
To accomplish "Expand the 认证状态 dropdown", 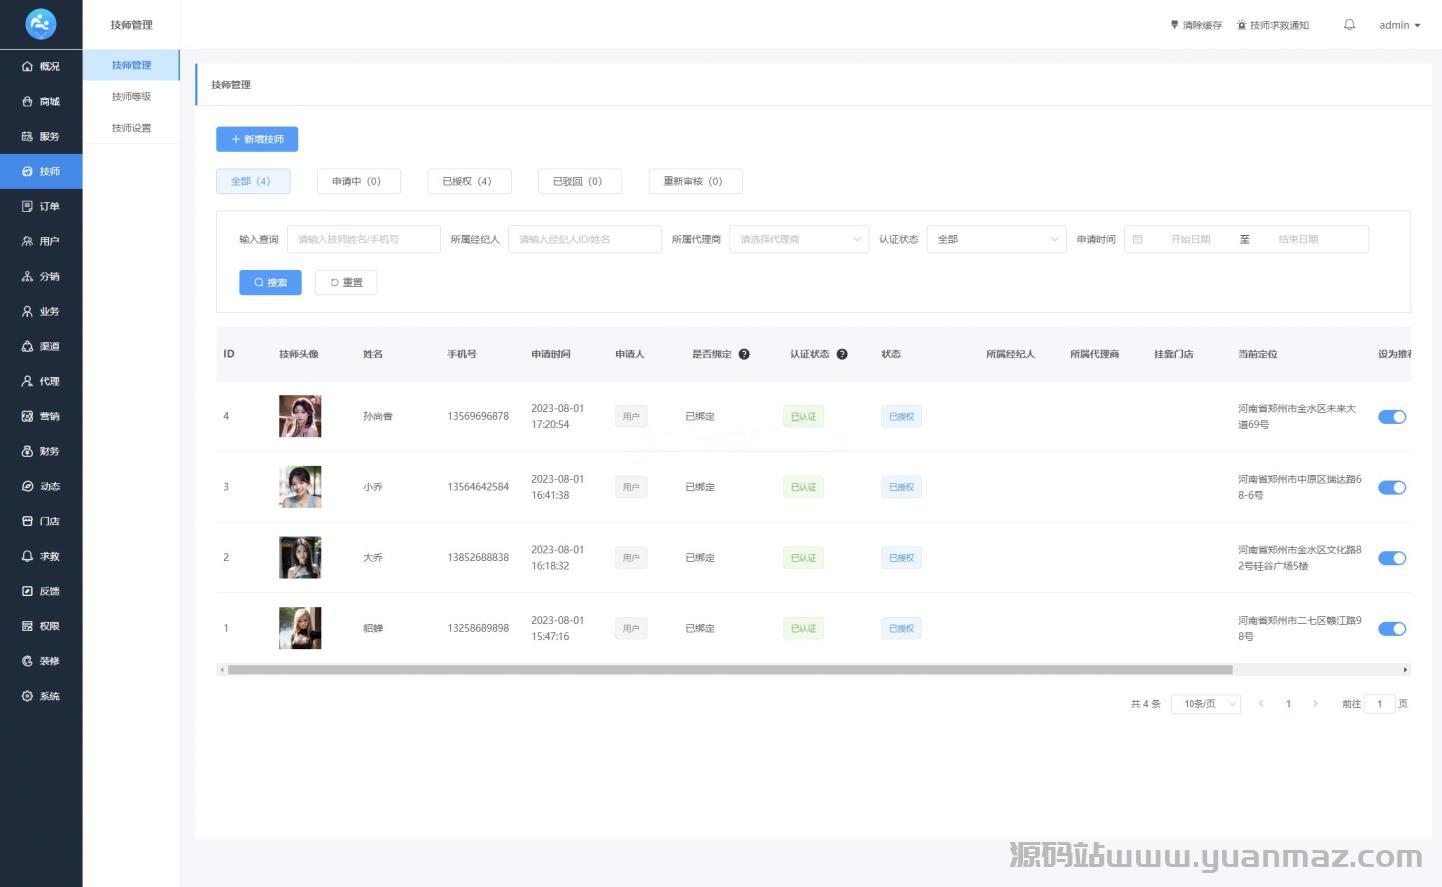I will click(996, 239).
